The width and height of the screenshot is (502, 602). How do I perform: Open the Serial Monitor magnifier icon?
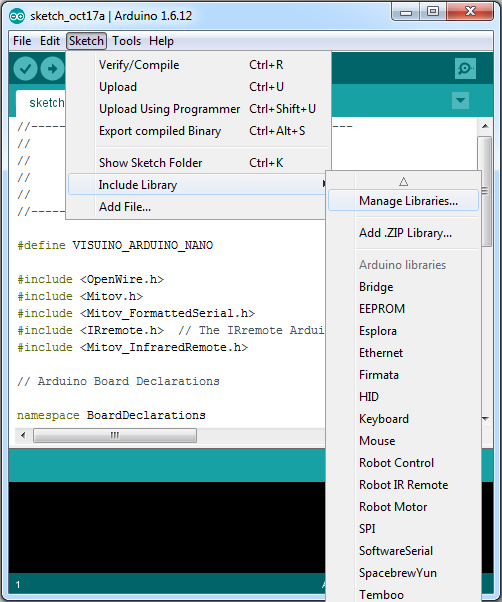click(465, 69)
